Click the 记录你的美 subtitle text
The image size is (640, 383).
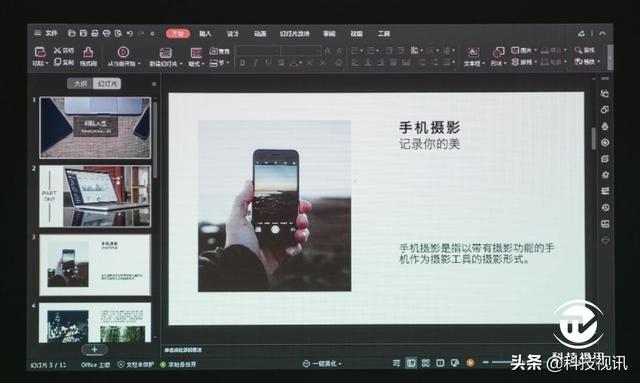coord(429,144)
